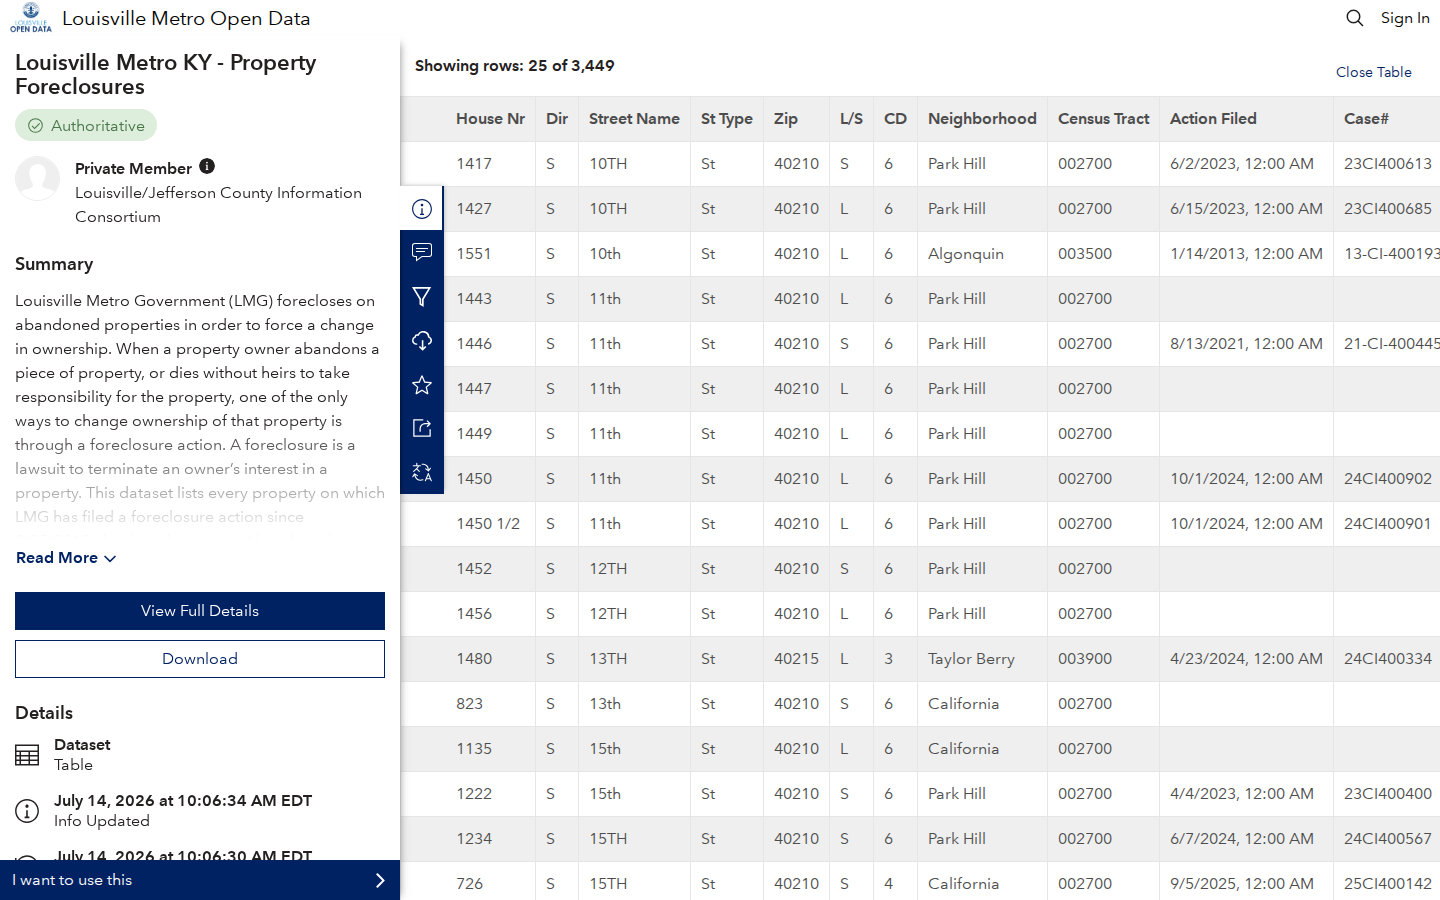Click the Louisville Metro Open Data title
This screenshot has width=1440, height=900.
[186, 18]
